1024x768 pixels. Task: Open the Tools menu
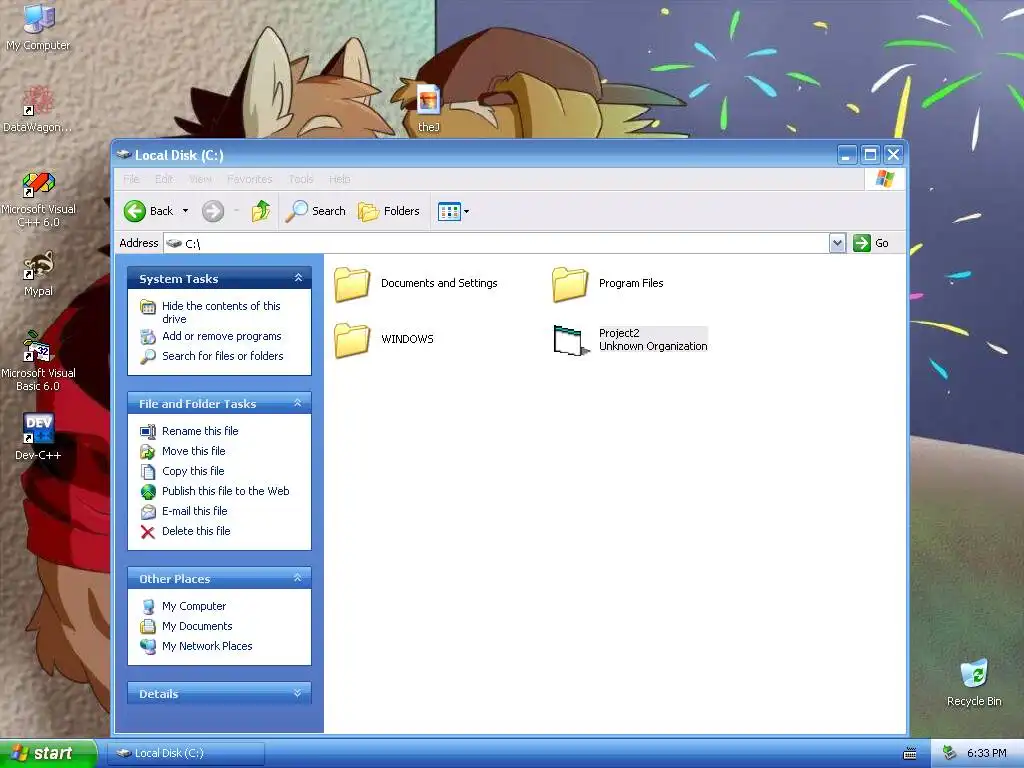(301, 179)
